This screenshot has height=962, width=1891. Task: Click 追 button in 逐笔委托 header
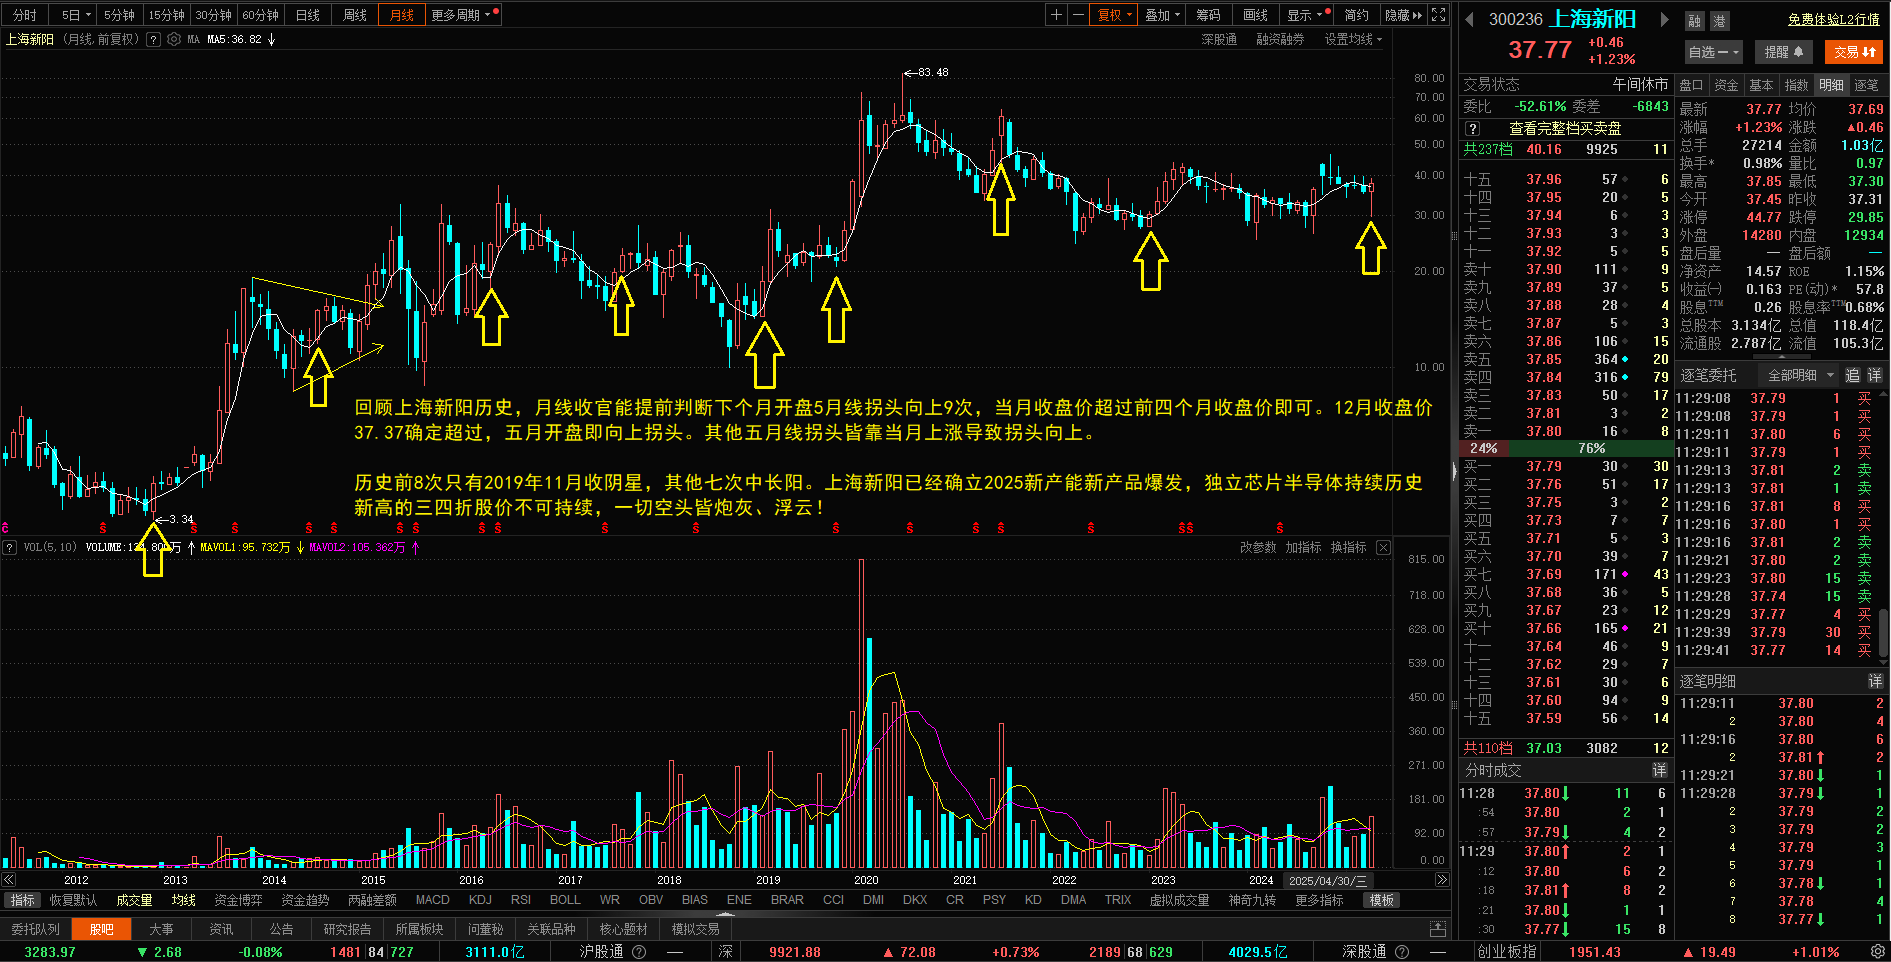tap(1852, 375)
